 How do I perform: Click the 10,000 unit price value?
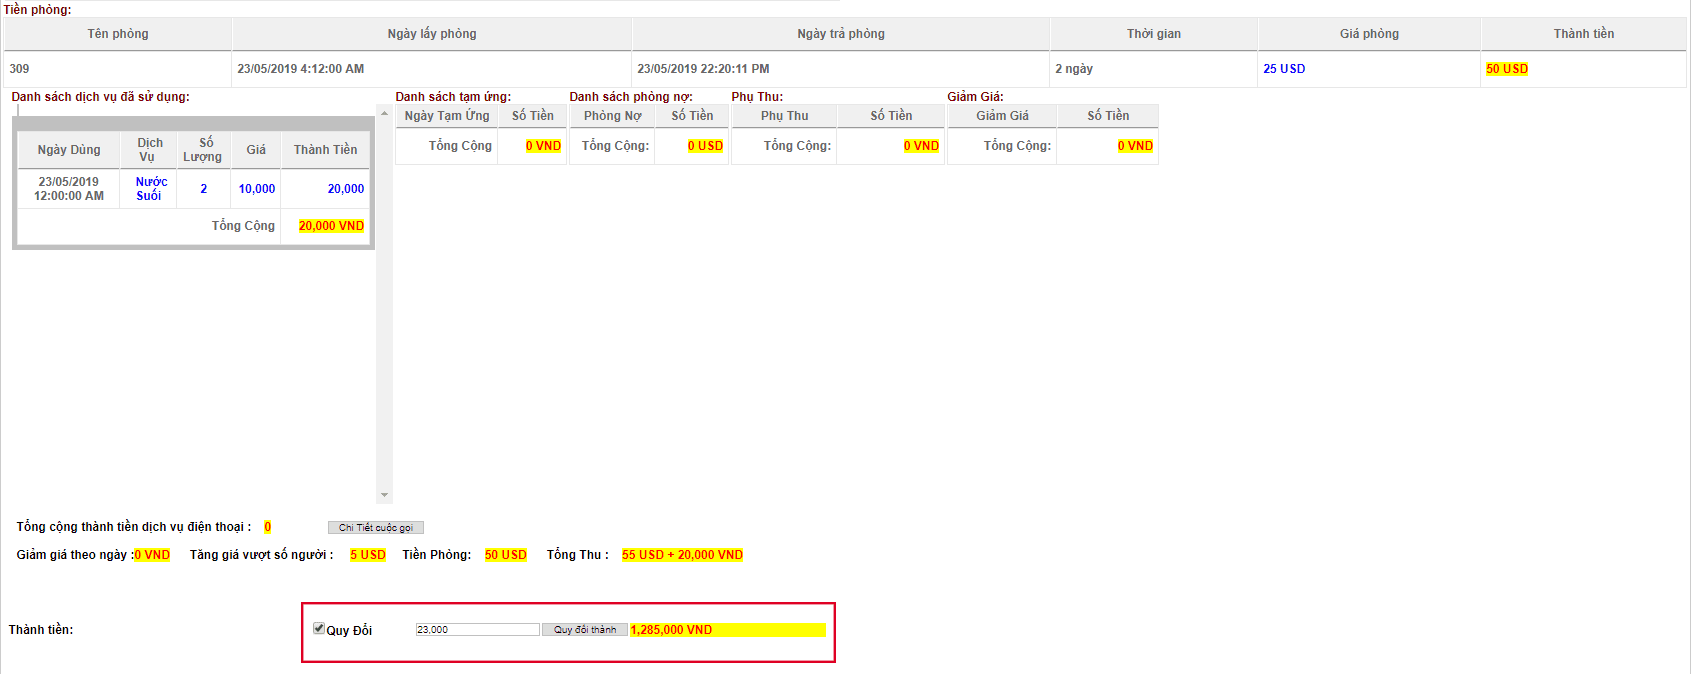[257, 189]
